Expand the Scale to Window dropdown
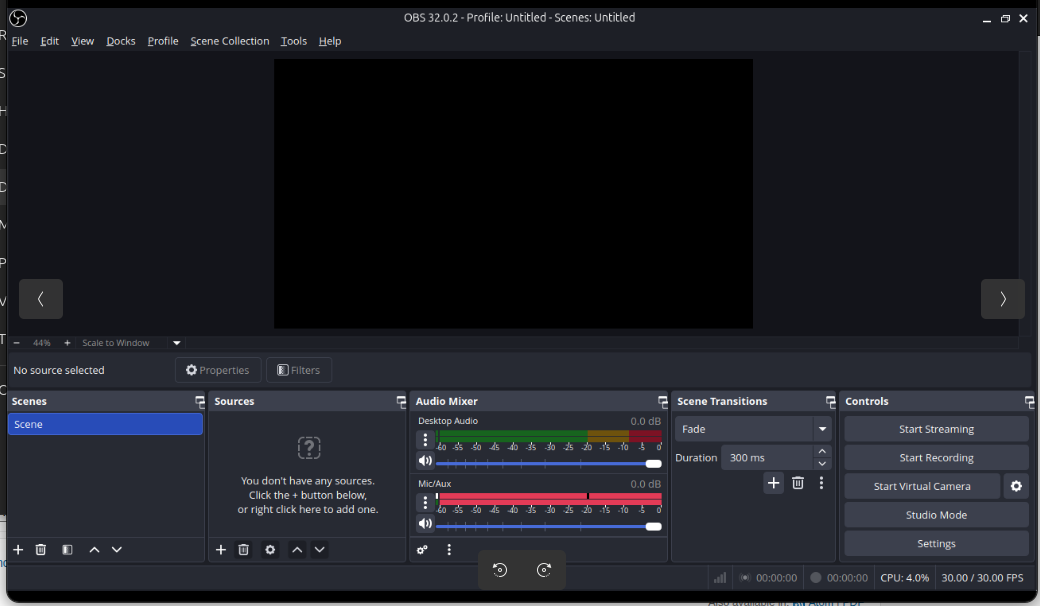 point(177,343)
